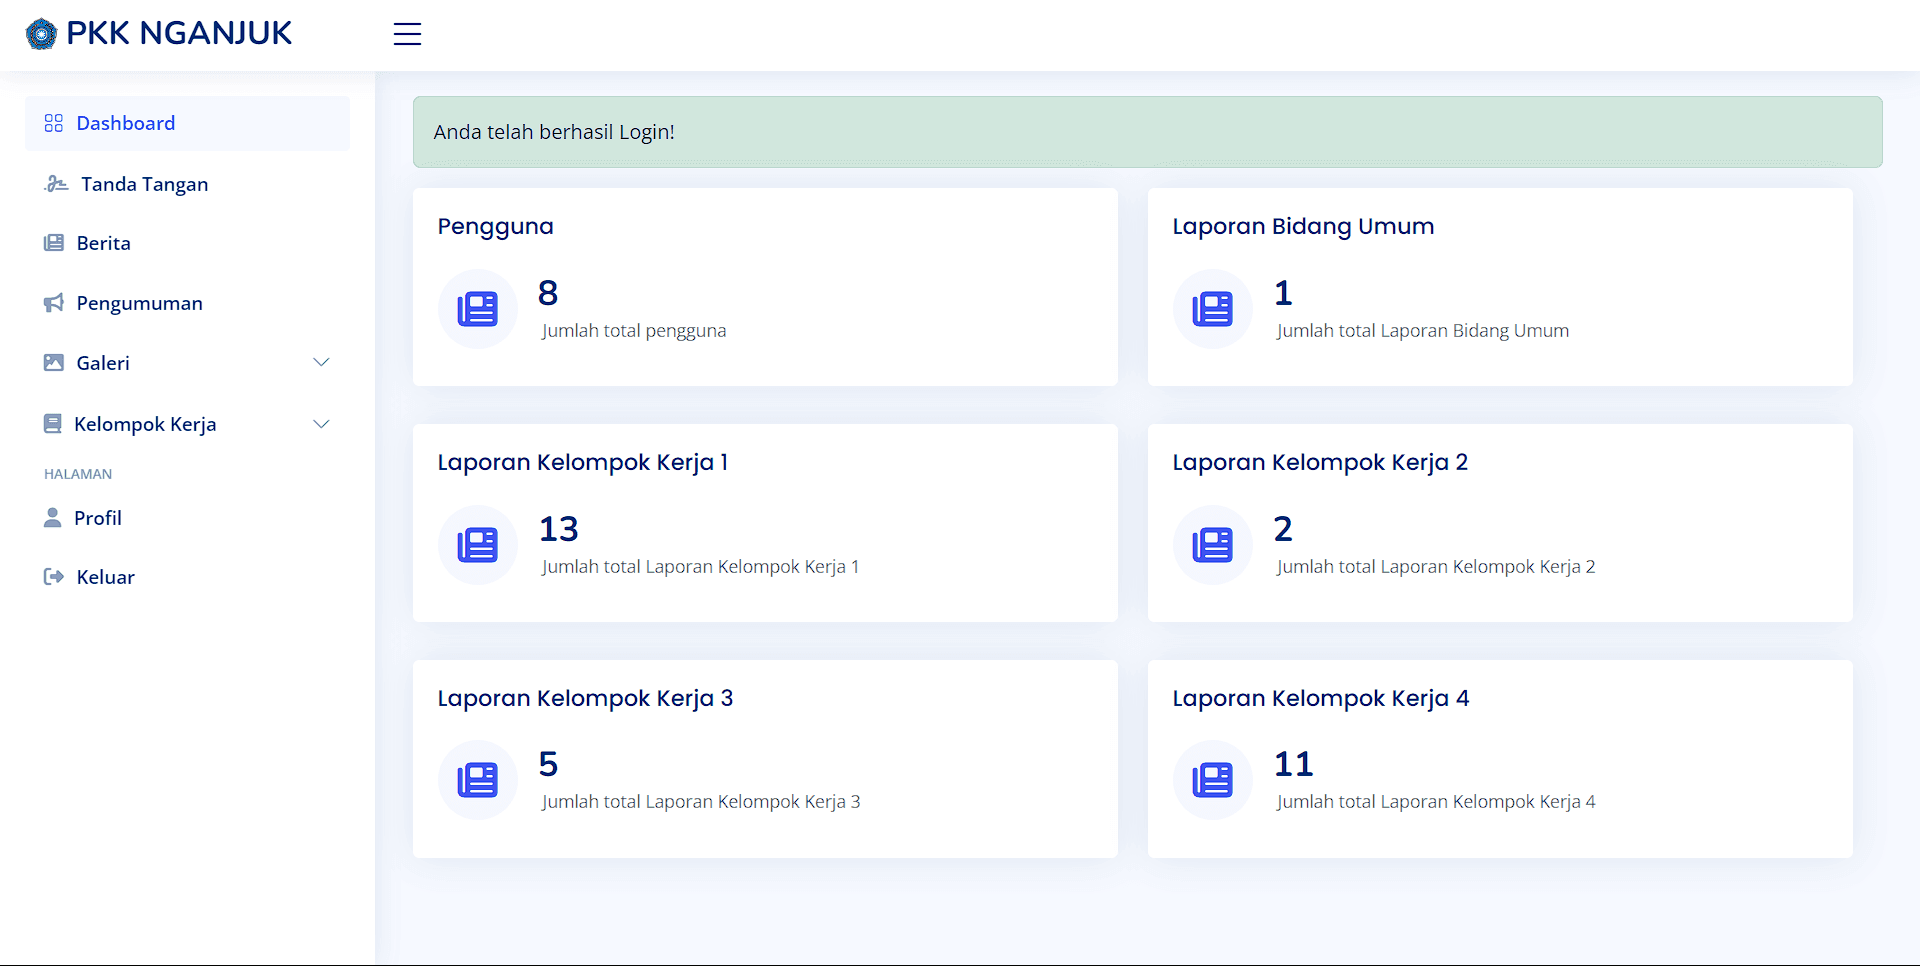Click the Laporan Bidang Umum card icon
1920x966 pixels.
(1212, 309)
